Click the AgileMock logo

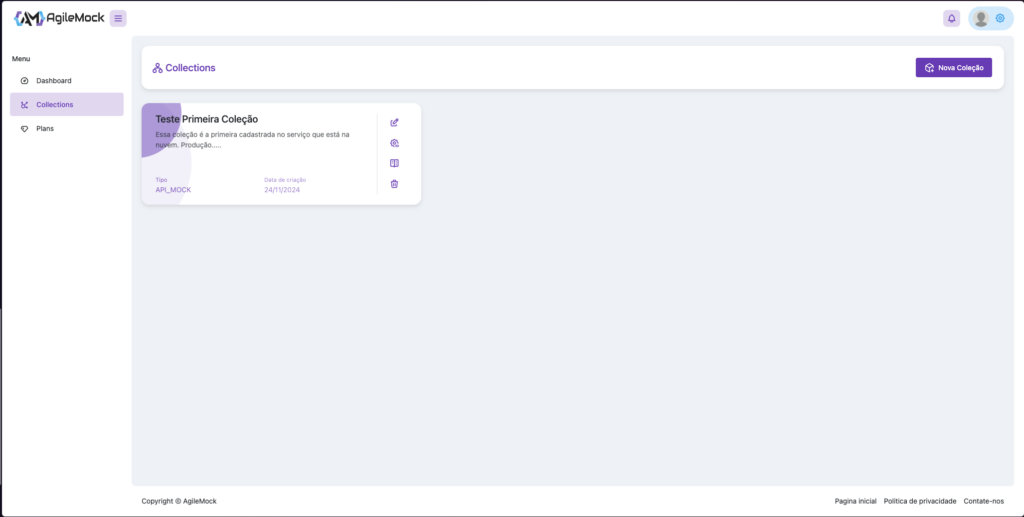click(x=59, y=18)
